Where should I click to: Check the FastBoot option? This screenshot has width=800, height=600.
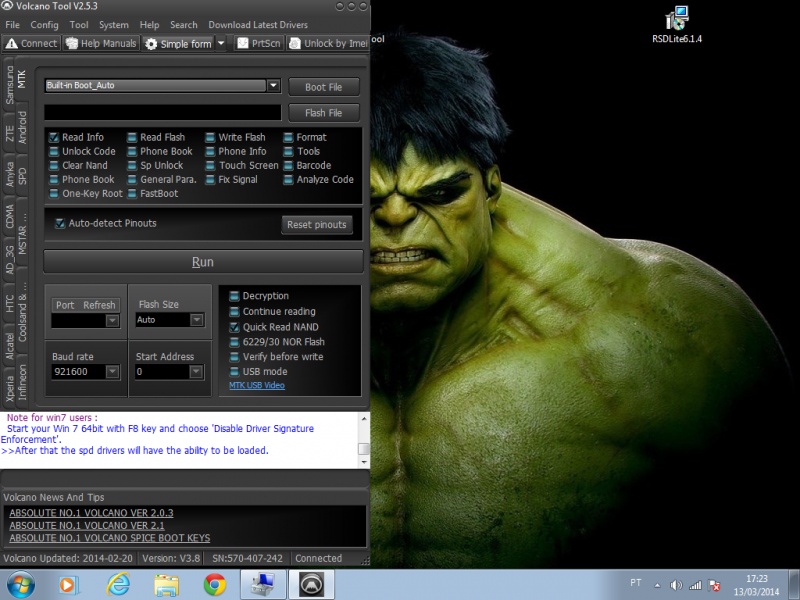tap(132, 193)
